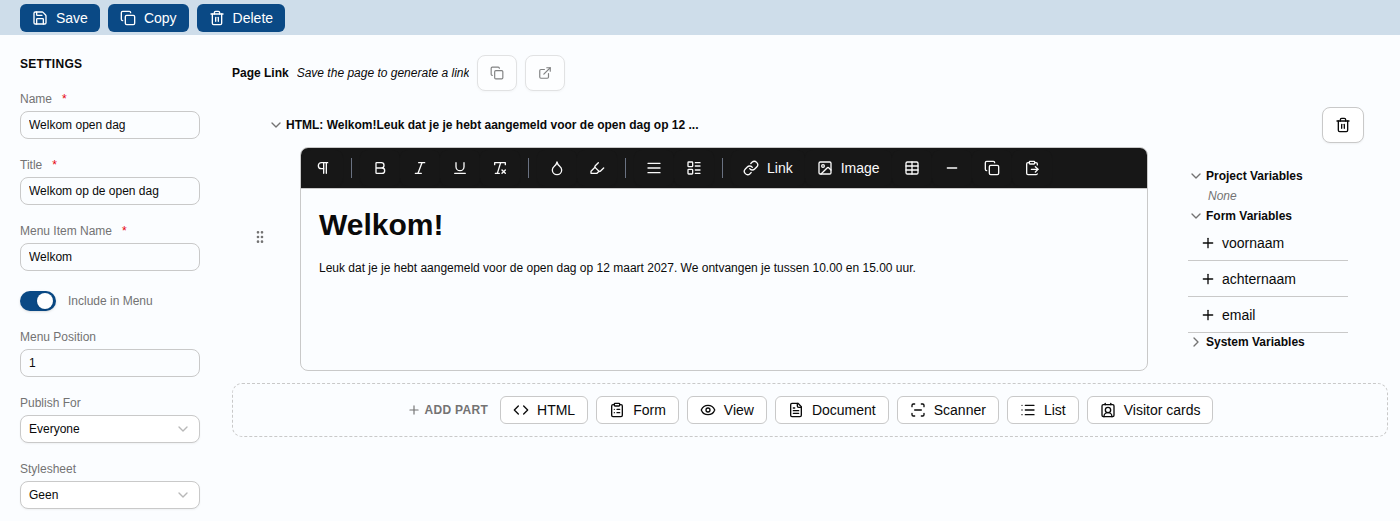The width and height of the screenshot is (1400, 521).
Task: Add a Scanner part
Action: (x=948, y=410)
